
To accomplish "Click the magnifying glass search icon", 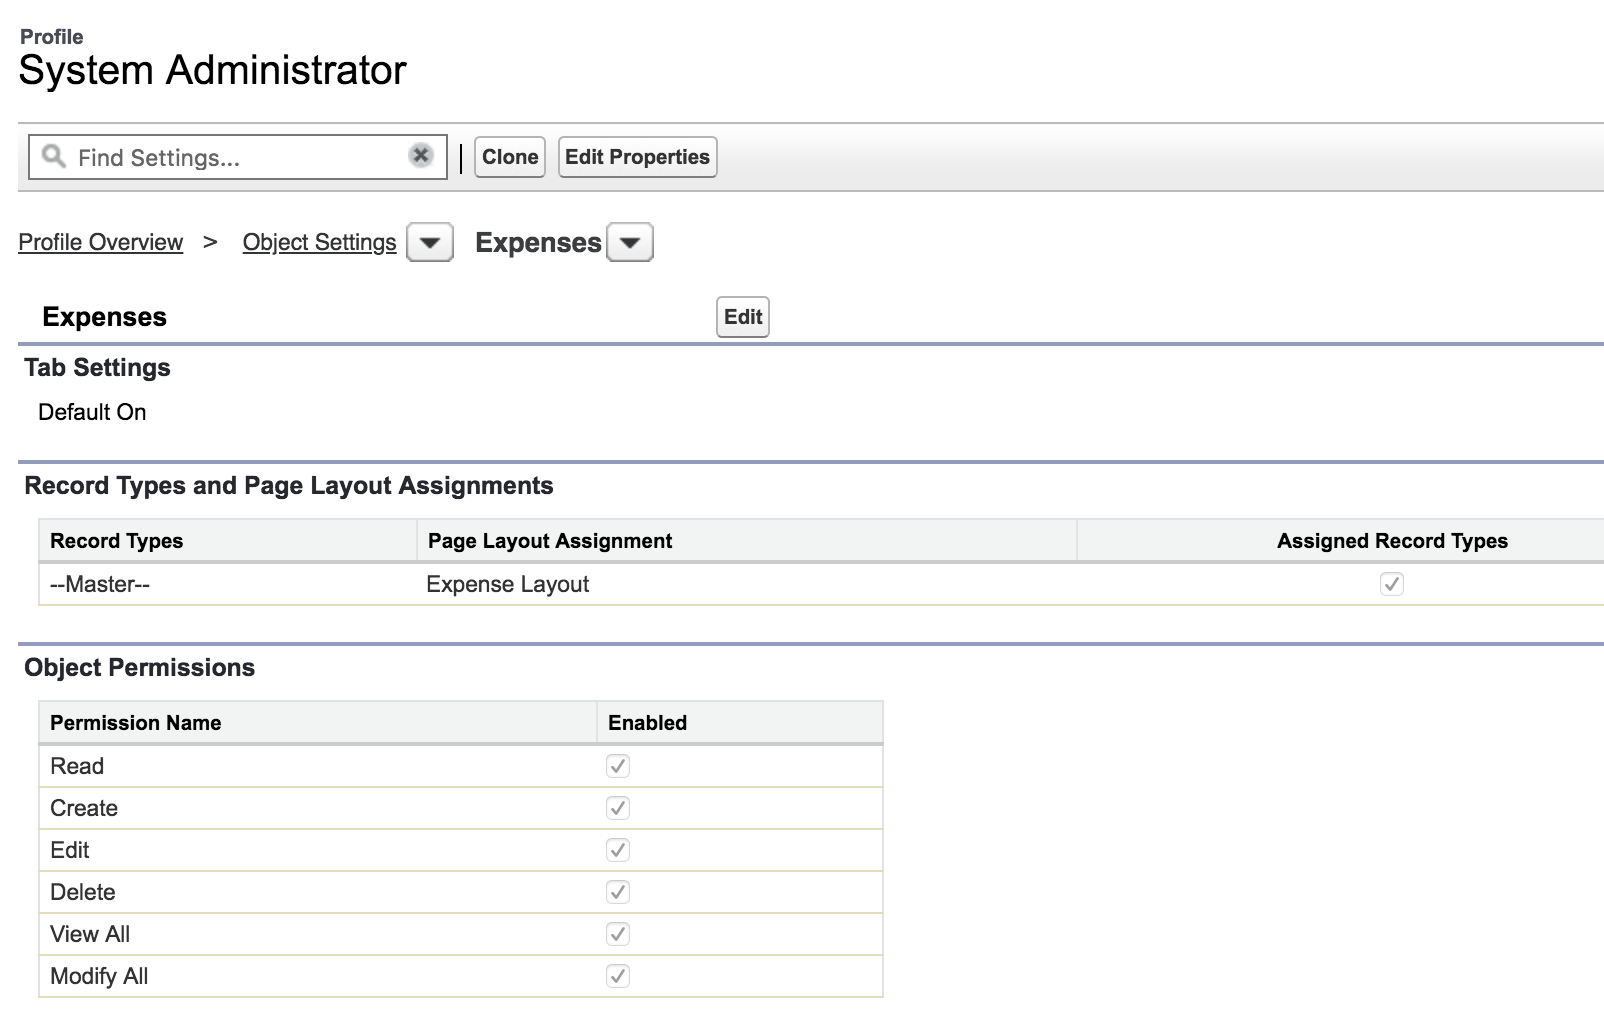I will [x=52, y=156].
